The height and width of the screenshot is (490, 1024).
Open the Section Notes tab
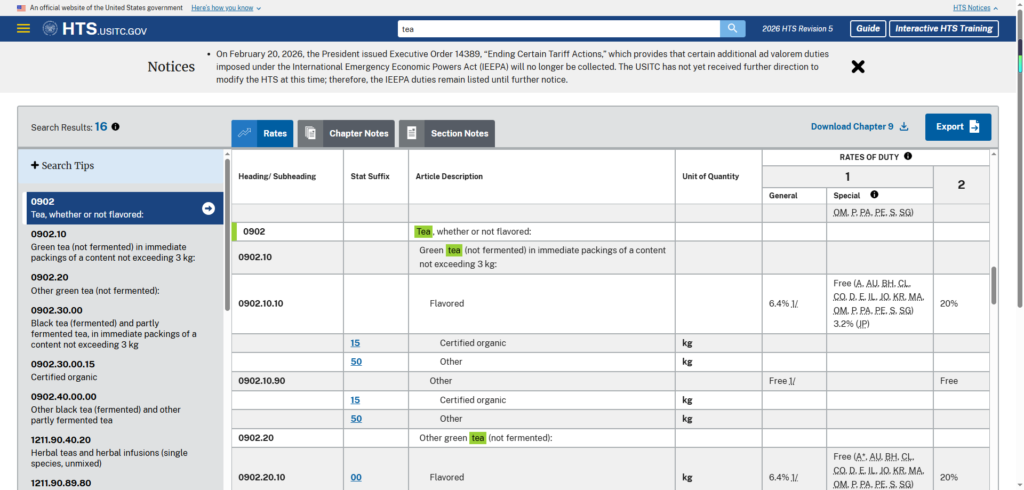pyautogui.click(x=447, y=133)
